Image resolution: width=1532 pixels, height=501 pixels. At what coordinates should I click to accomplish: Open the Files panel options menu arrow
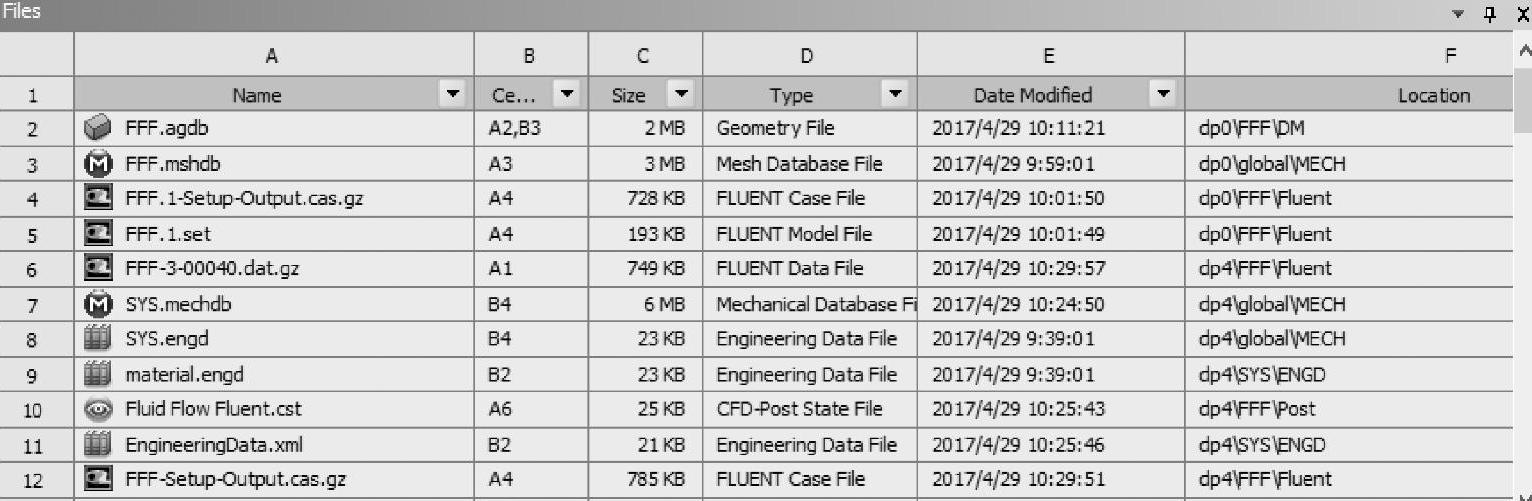pos(1458,14)
